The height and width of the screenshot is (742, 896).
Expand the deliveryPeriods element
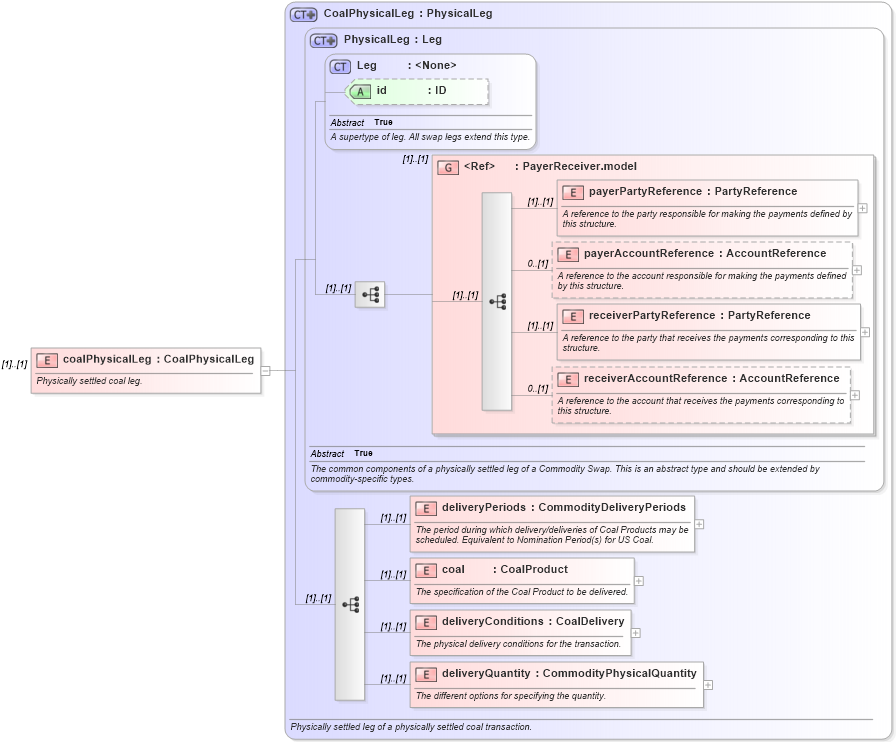click(x=699, y=524)
